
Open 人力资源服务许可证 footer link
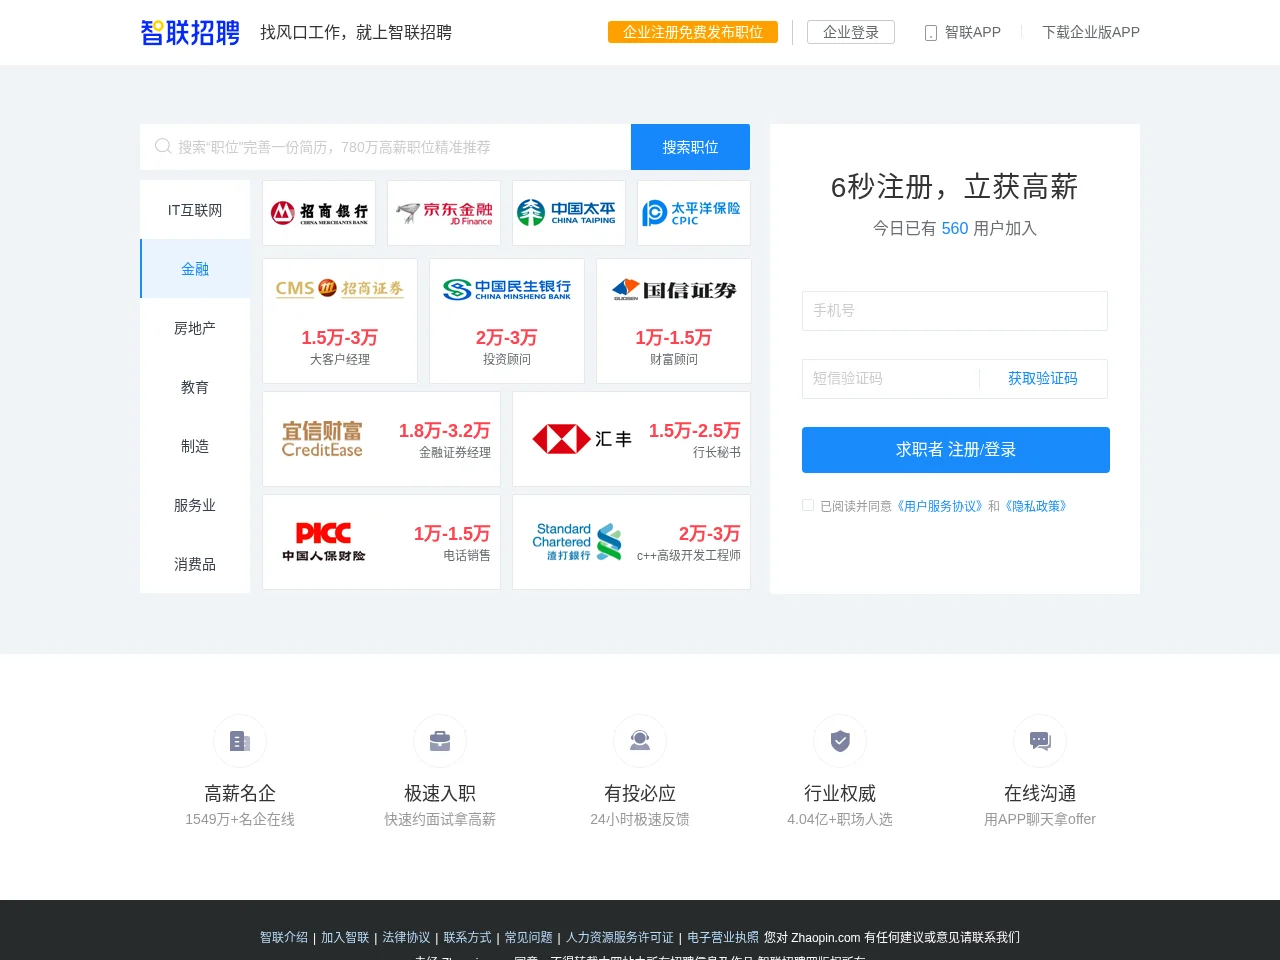(620, 937)
